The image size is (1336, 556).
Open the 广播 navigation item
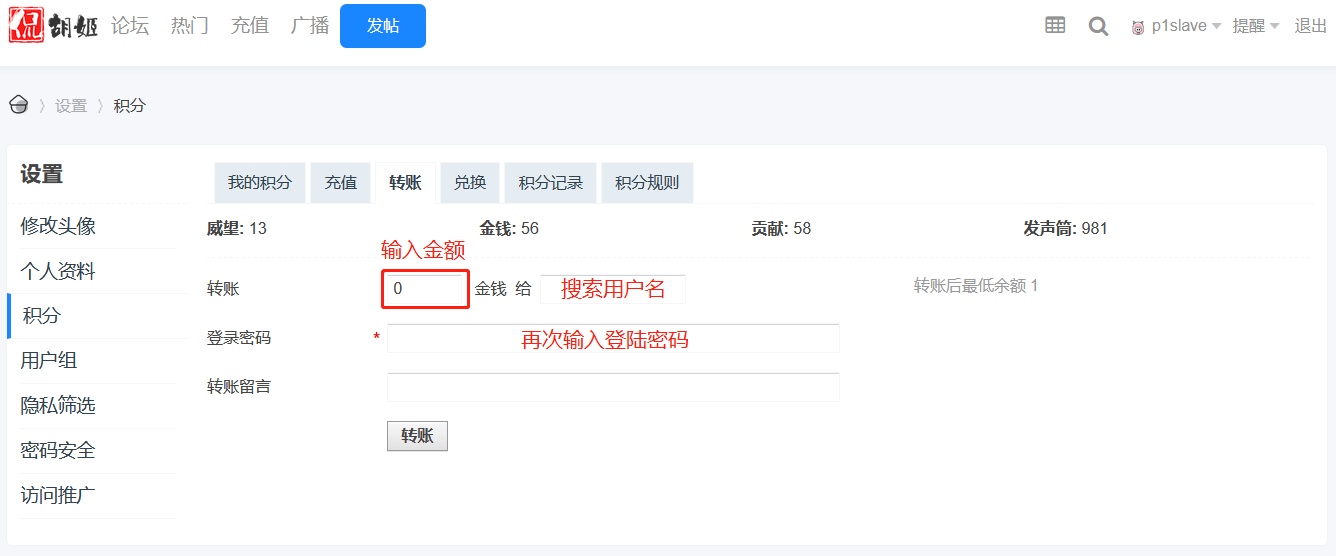tap(310, 26)
